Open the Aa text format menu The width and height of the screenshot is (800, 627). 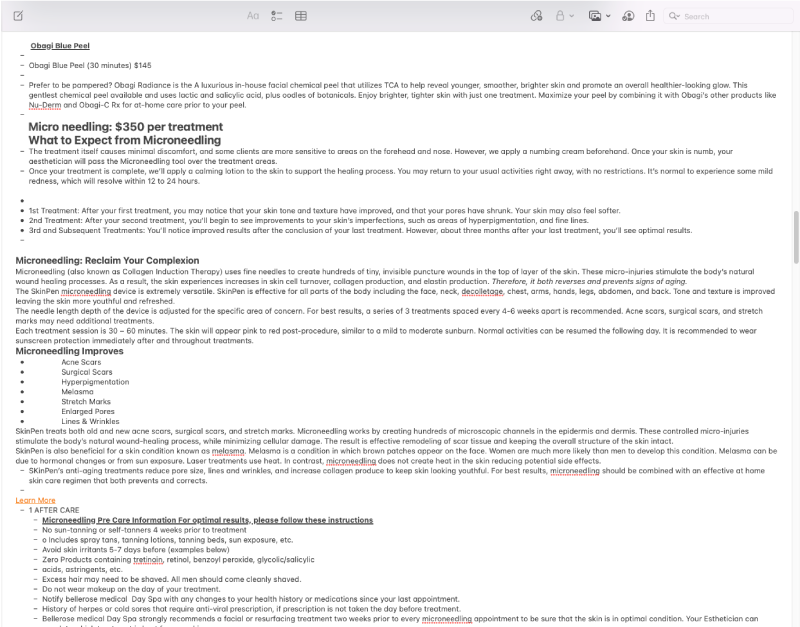[253, 16]
